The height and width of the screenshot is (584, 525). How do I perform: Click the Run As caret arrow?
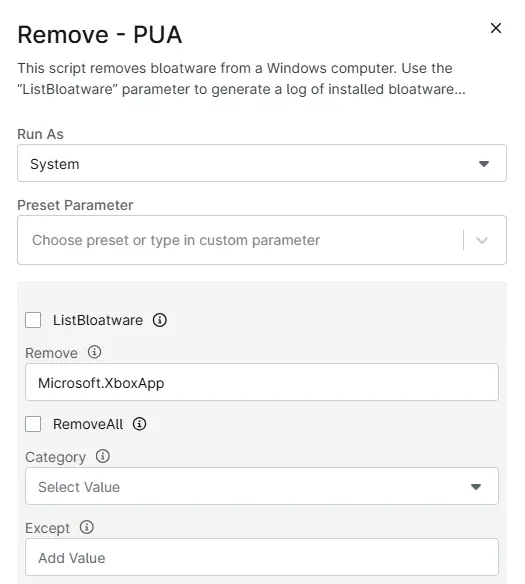pos(484,164)
